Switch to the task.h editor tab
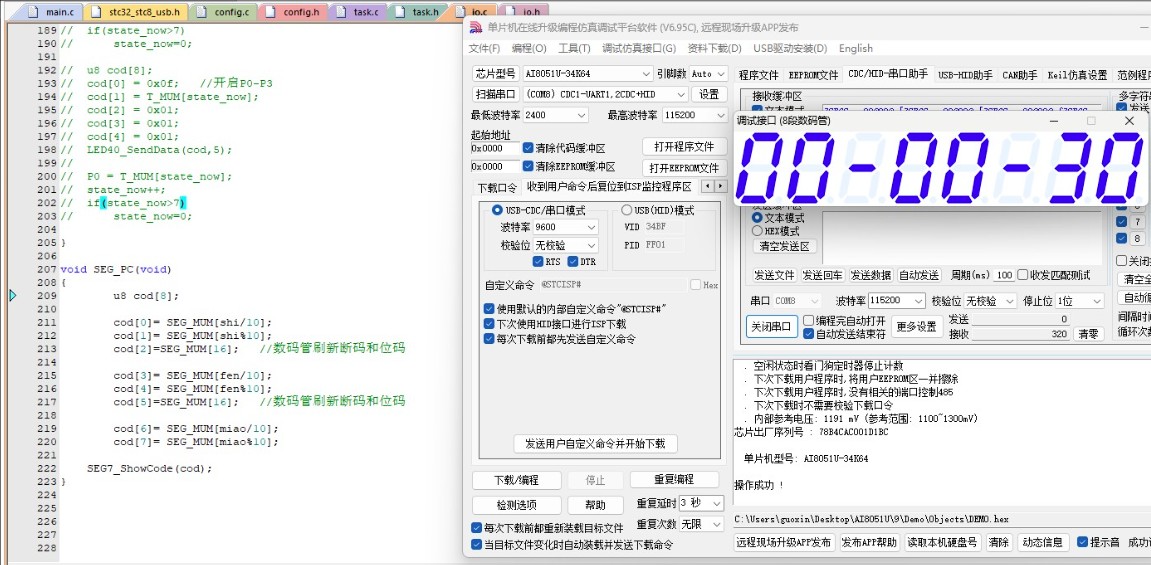Image resolution: width=1151 pixels, height=565 pixels. (417, 12)
